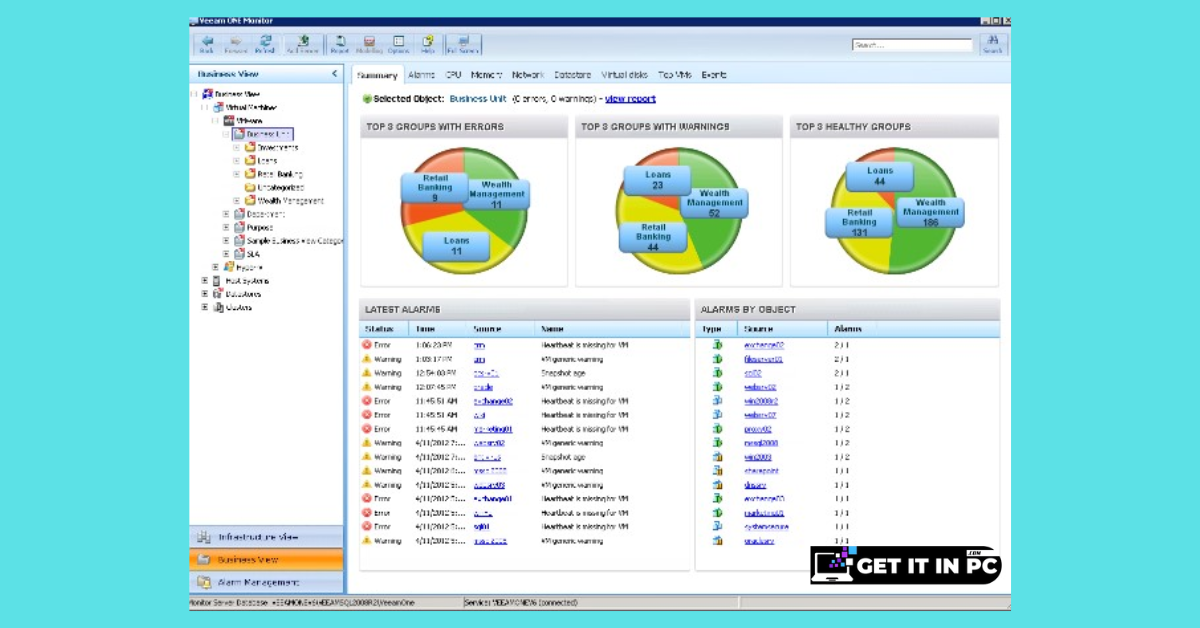Click first 'Snapshot age' alarm name

564,372
